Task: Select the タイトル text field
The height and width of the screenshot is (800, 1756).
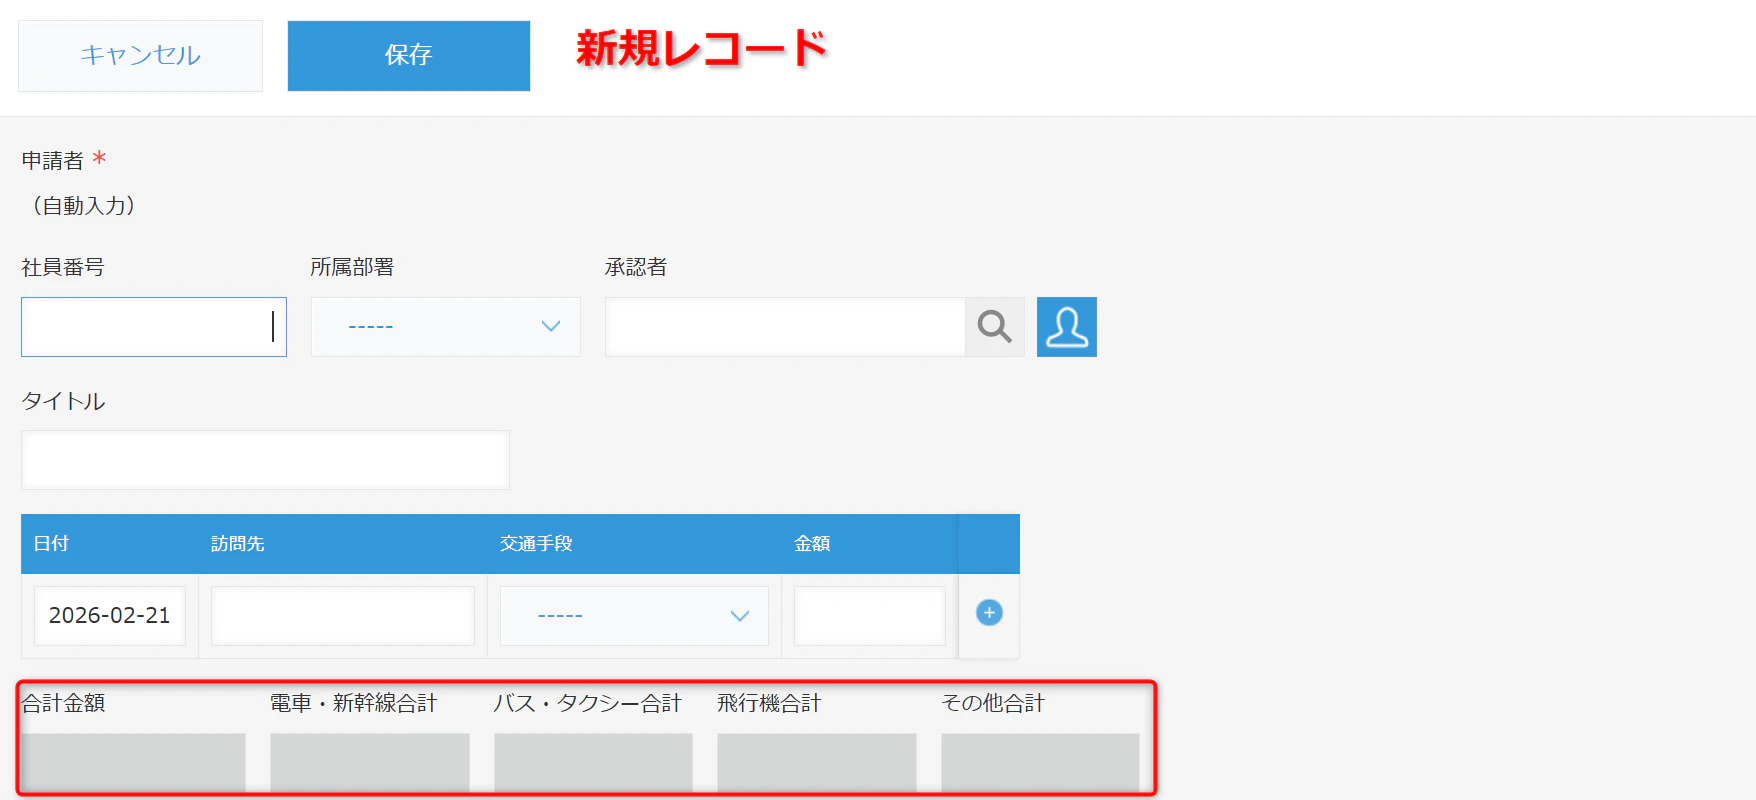Action: 265,460
